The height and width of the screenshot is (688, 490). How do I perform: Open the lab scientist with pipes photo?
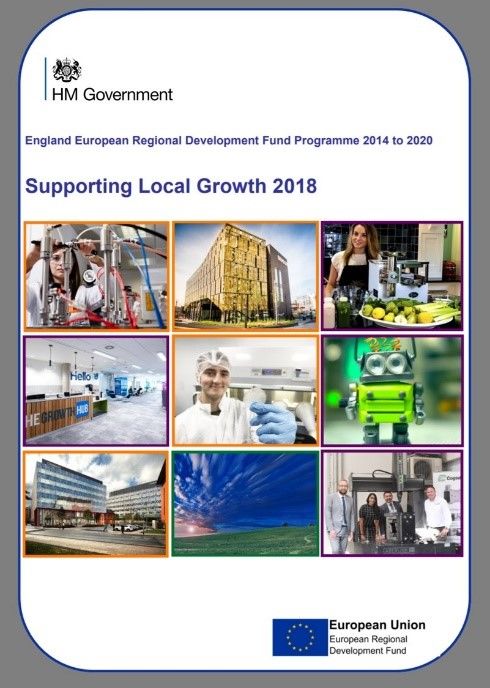tap(97, 276)
